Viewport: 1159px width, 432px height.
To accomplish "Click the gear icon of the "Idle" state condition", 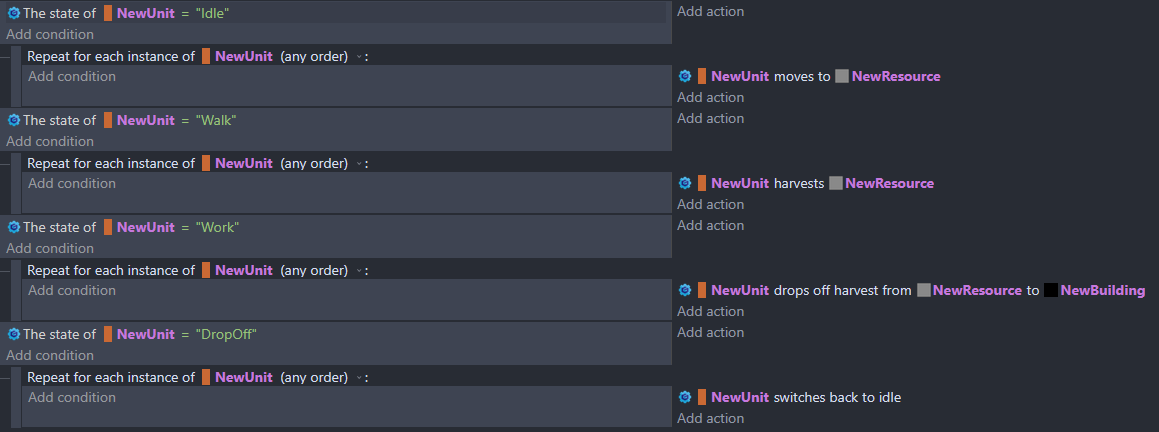I will [x=14, y=13].
